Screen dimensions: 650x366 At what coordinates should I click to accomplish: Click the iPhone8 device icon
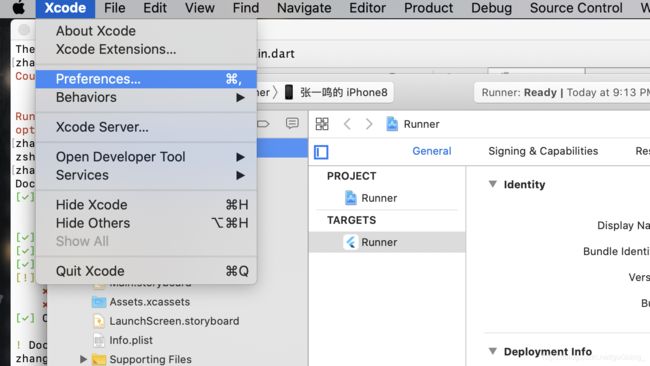[289, 92]
